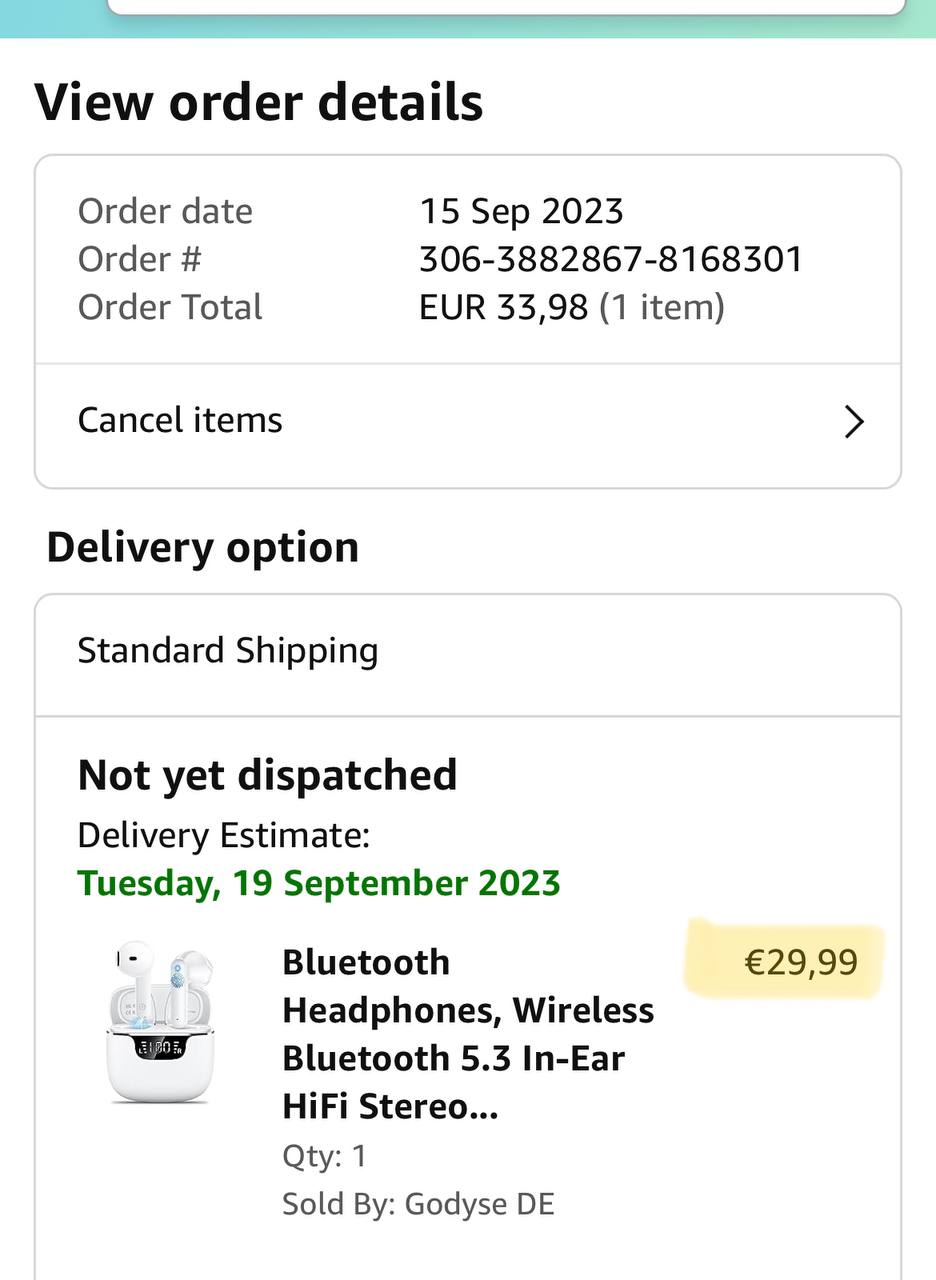Click the search field at the top edge
The height and width of the screenshot is (1280, 936).
[505, 6]
